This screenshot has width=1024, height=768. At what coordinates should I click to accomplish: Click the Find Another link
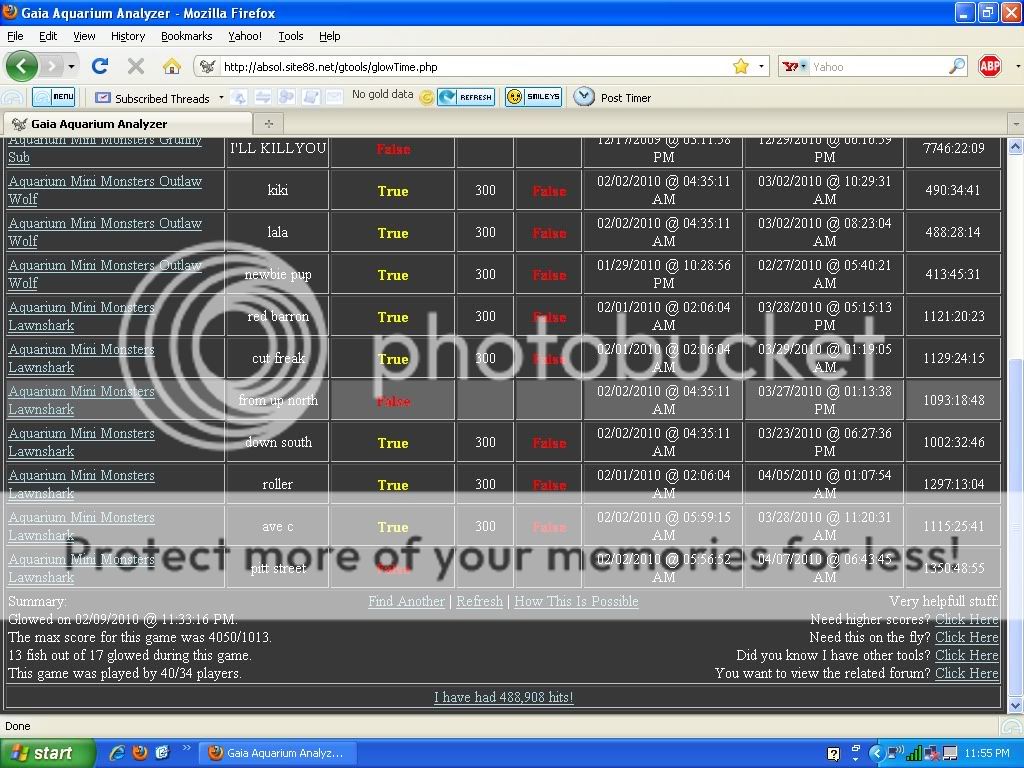pyautogui.click(x=406, y=601)
